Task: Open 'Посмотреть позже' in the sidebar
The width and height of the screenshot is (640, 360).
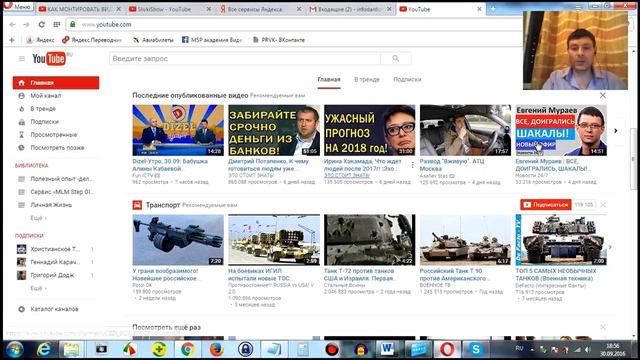Action: click(x=56, y=148)
